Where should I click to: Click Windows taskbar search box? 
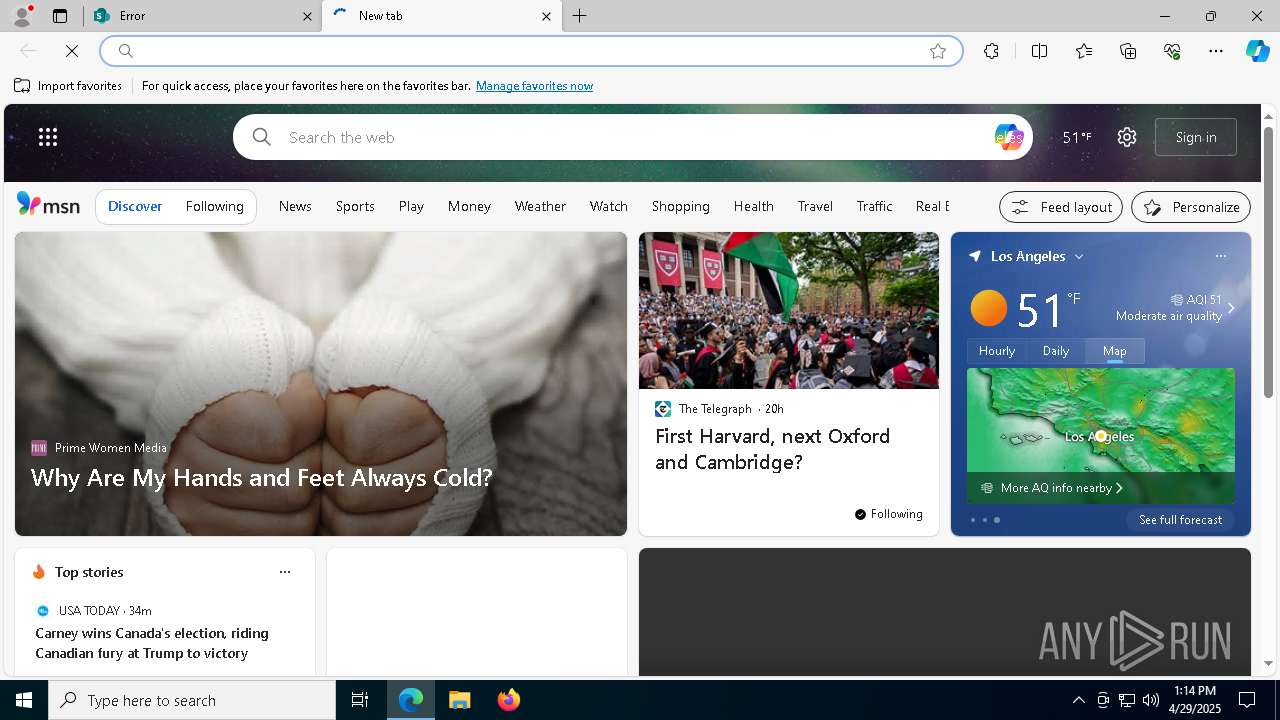click(x=192, y=700)
